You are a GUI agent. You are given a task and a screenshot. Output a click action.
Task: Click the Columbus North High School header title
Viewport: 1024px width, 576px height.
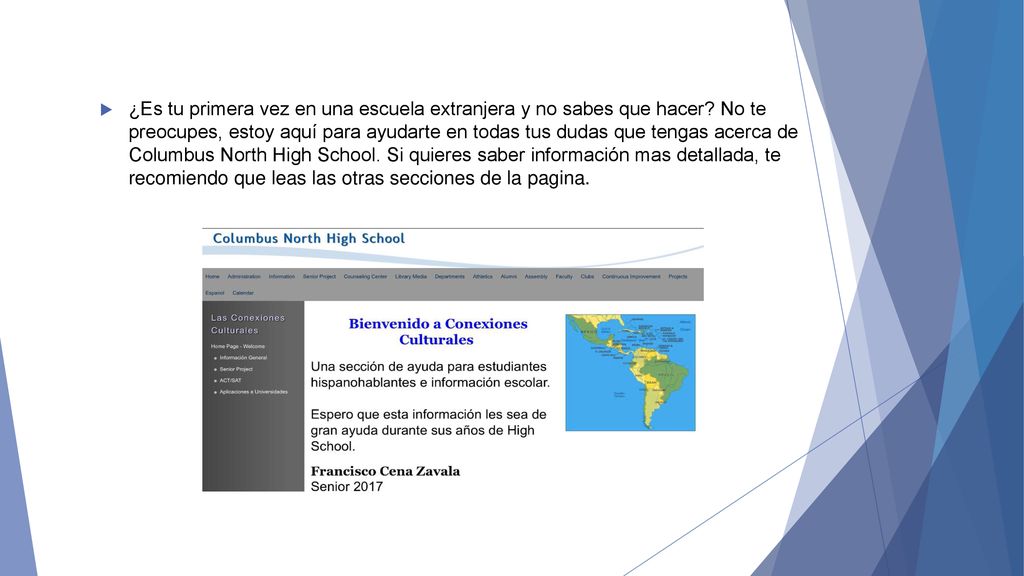(309, 238)
